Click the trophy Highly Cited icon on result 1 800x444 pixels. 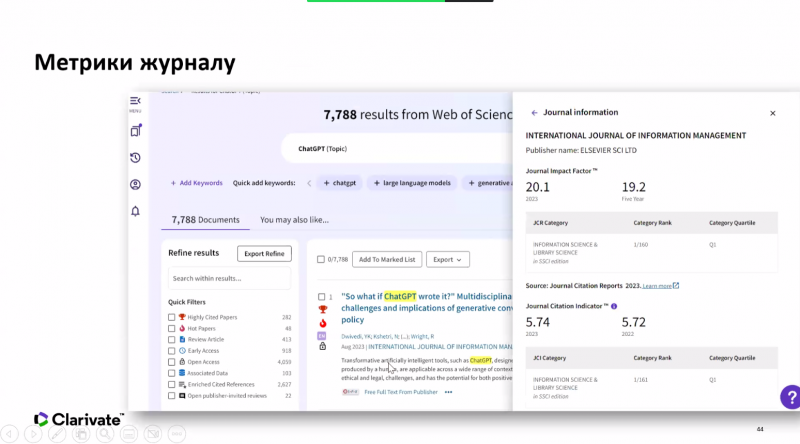point(322,309)
